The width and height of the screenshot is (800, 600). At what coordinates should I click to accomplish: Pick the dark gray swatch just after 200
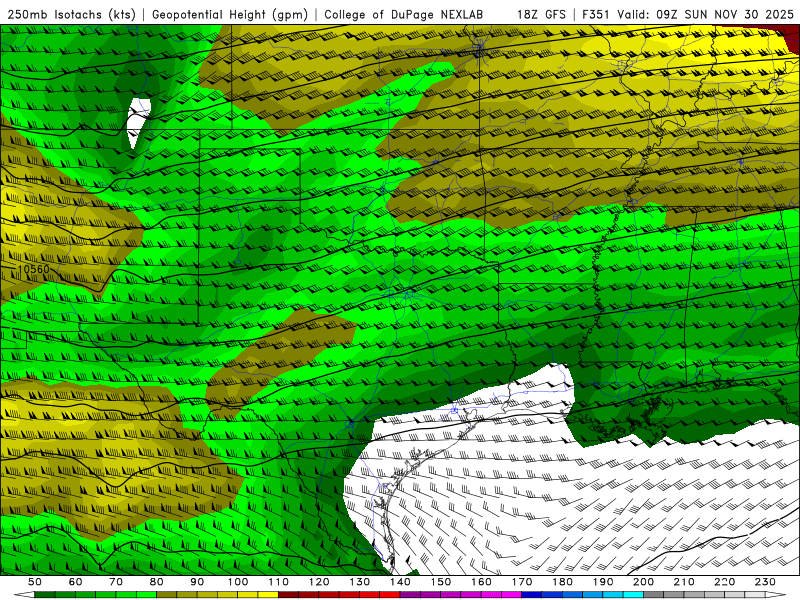[x=654, y=594]
